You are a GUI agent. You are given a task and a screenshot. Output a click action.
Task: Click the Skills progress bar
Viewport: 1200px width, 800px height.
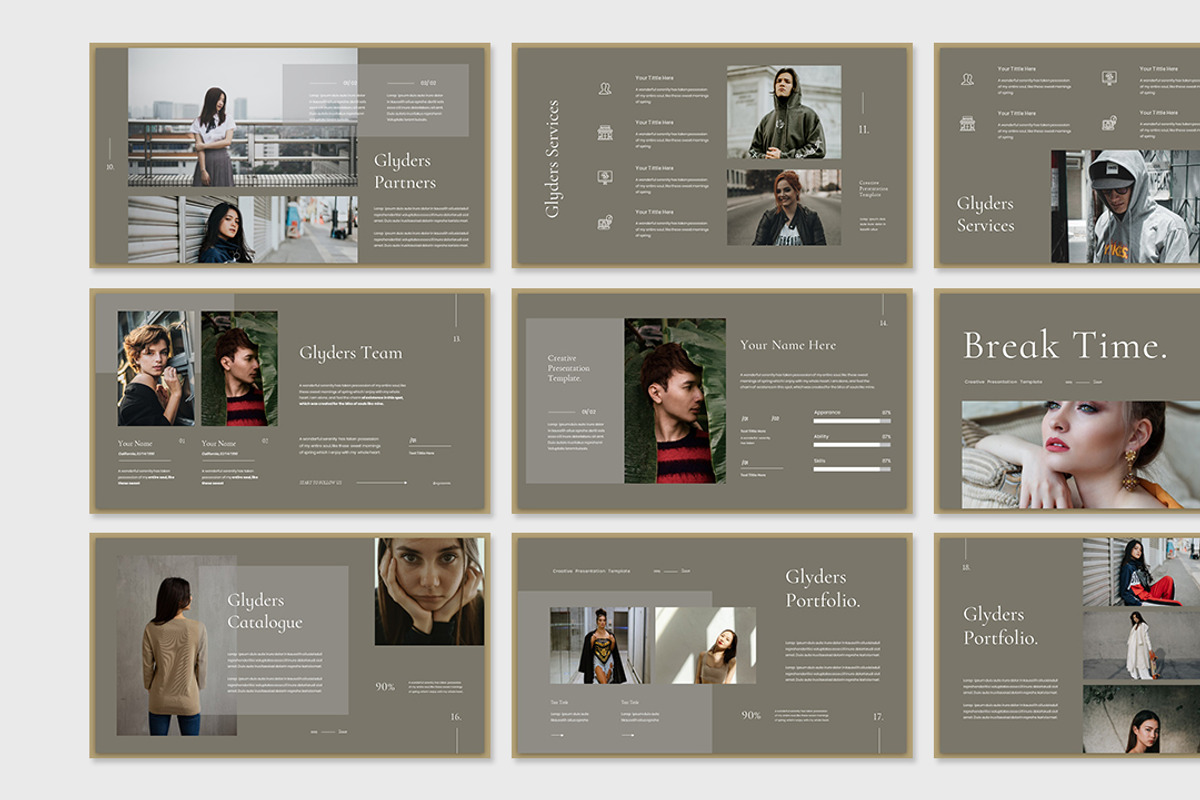pyautogui.click(x=852, y=469)
